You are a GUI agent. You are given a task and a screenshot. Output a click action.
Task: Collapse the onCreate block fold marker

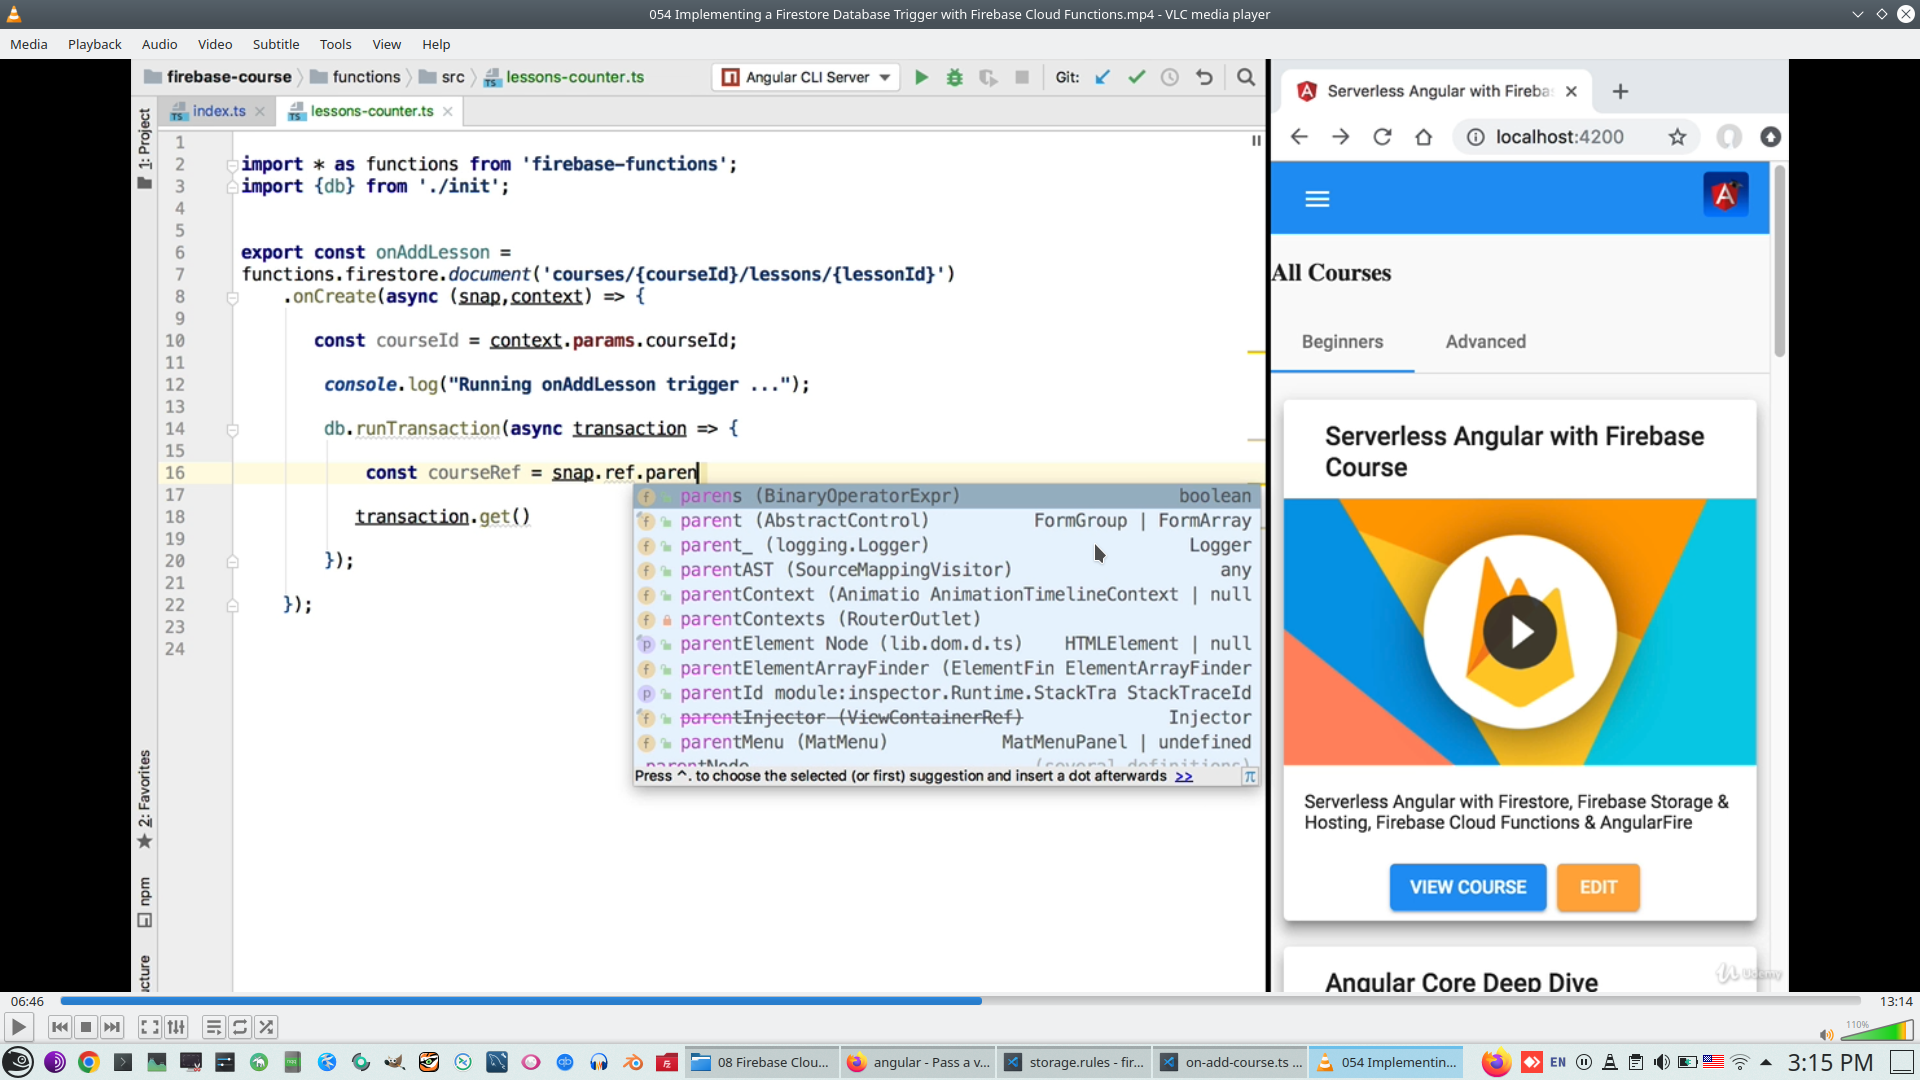click(x=232, y=297)
